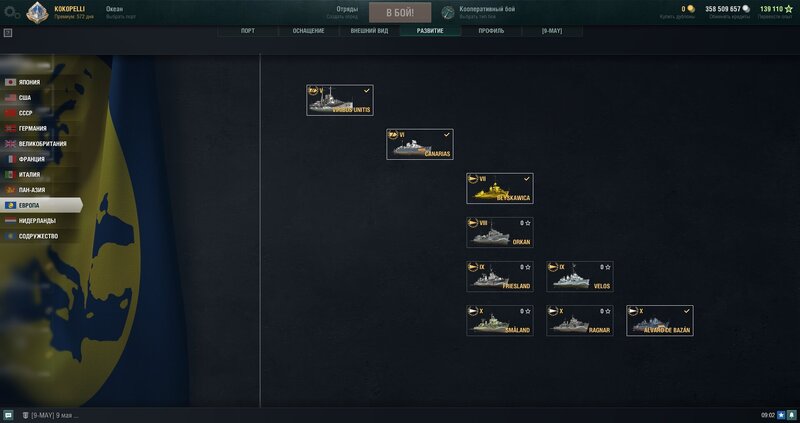Click the USSR red flag icon

[10, 113]
